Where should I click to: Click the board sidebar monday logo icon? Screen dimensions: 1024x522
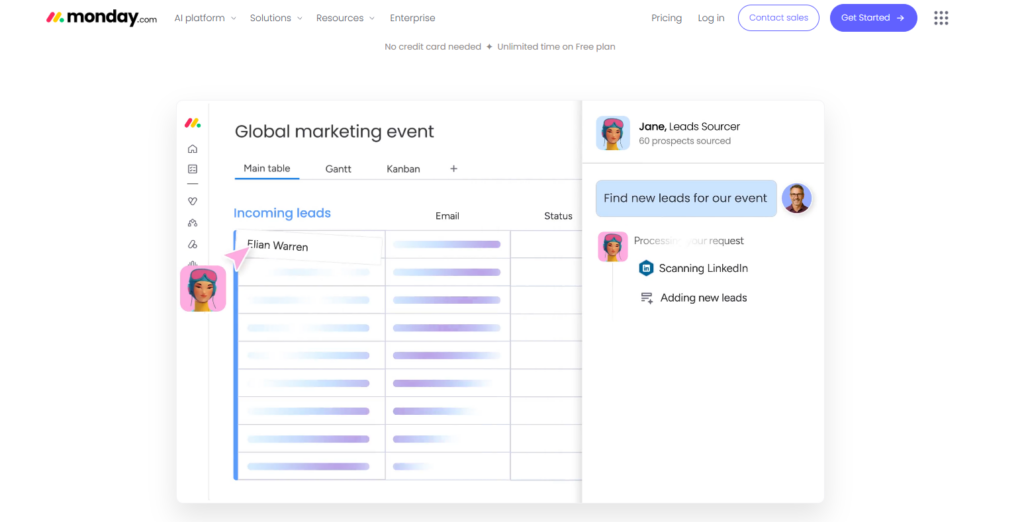pos(193,123)
